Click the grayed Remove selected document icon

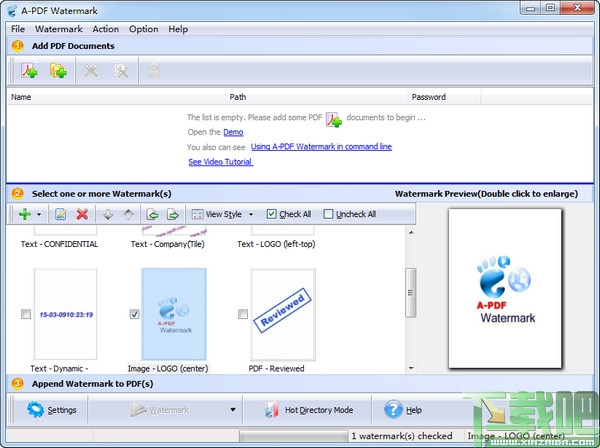91,71
